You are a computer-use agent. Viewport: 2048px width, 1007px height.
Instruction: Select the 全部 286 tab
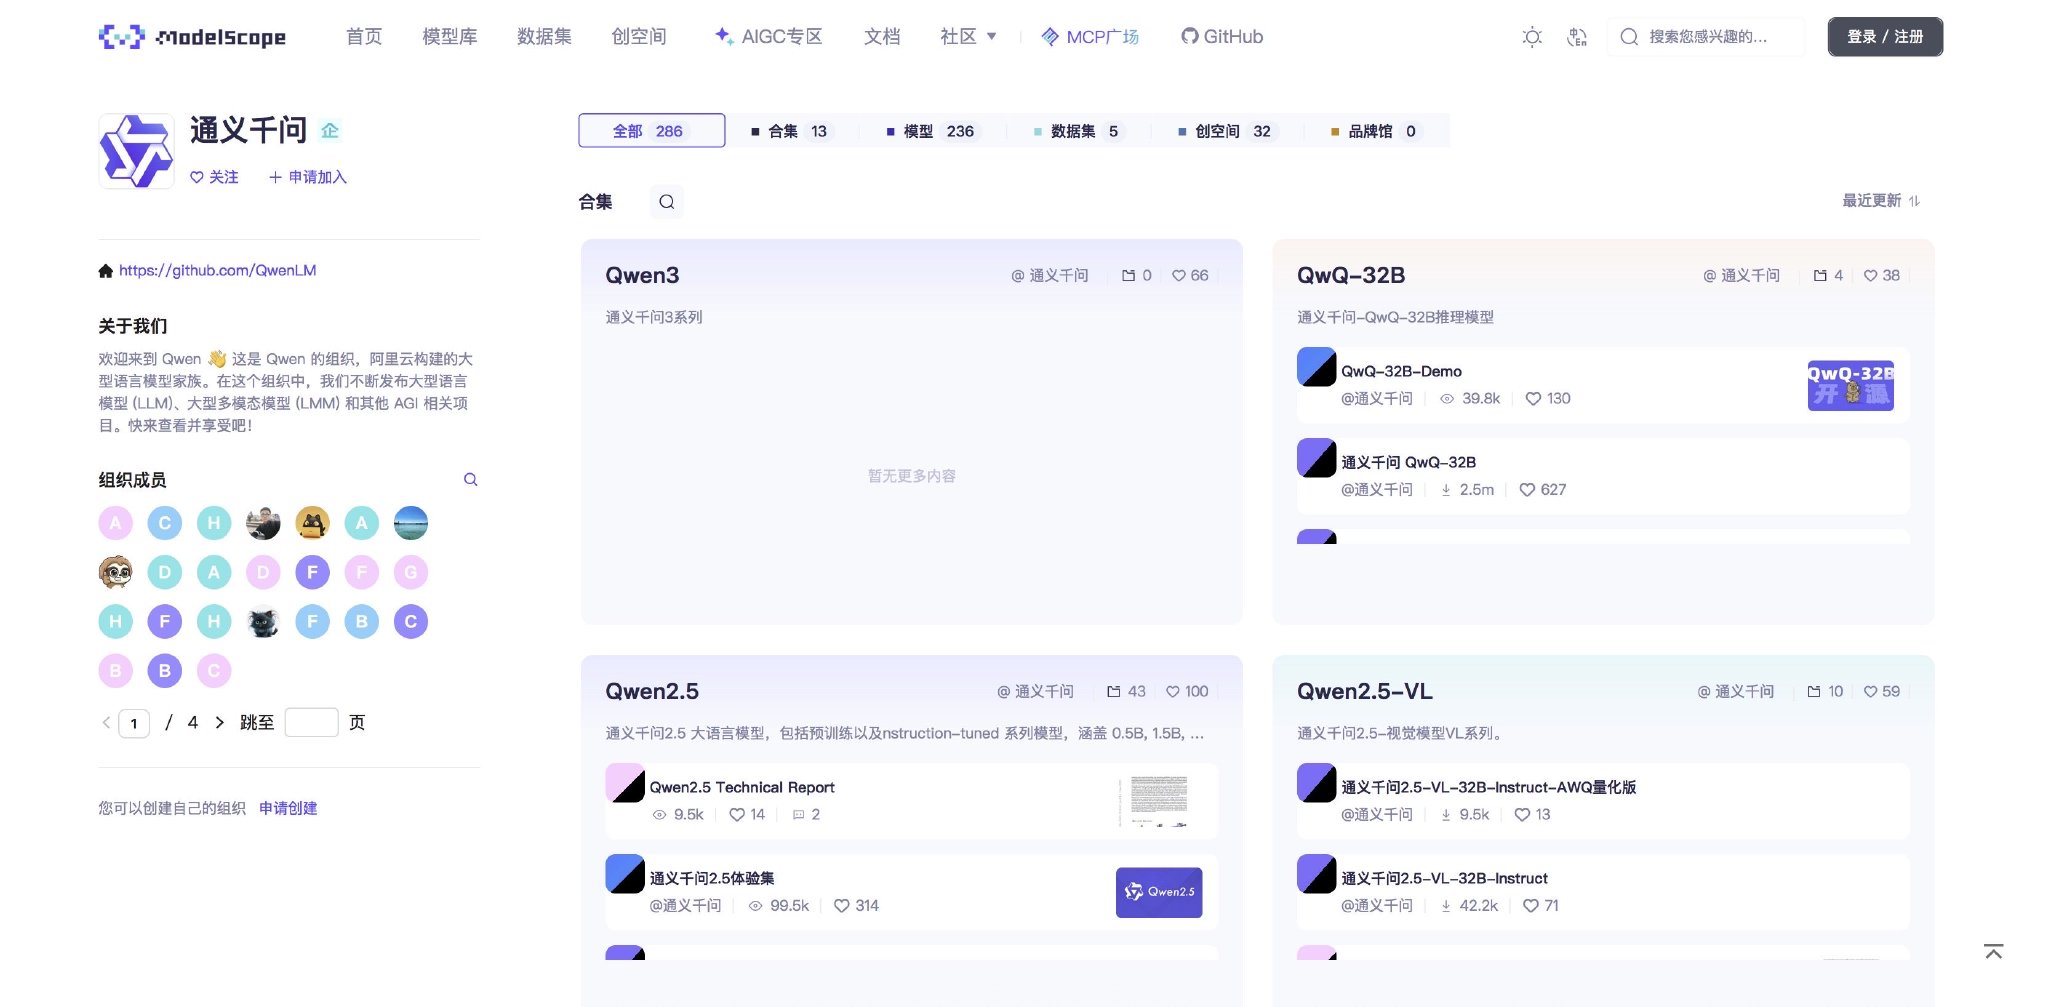[651, 131]
